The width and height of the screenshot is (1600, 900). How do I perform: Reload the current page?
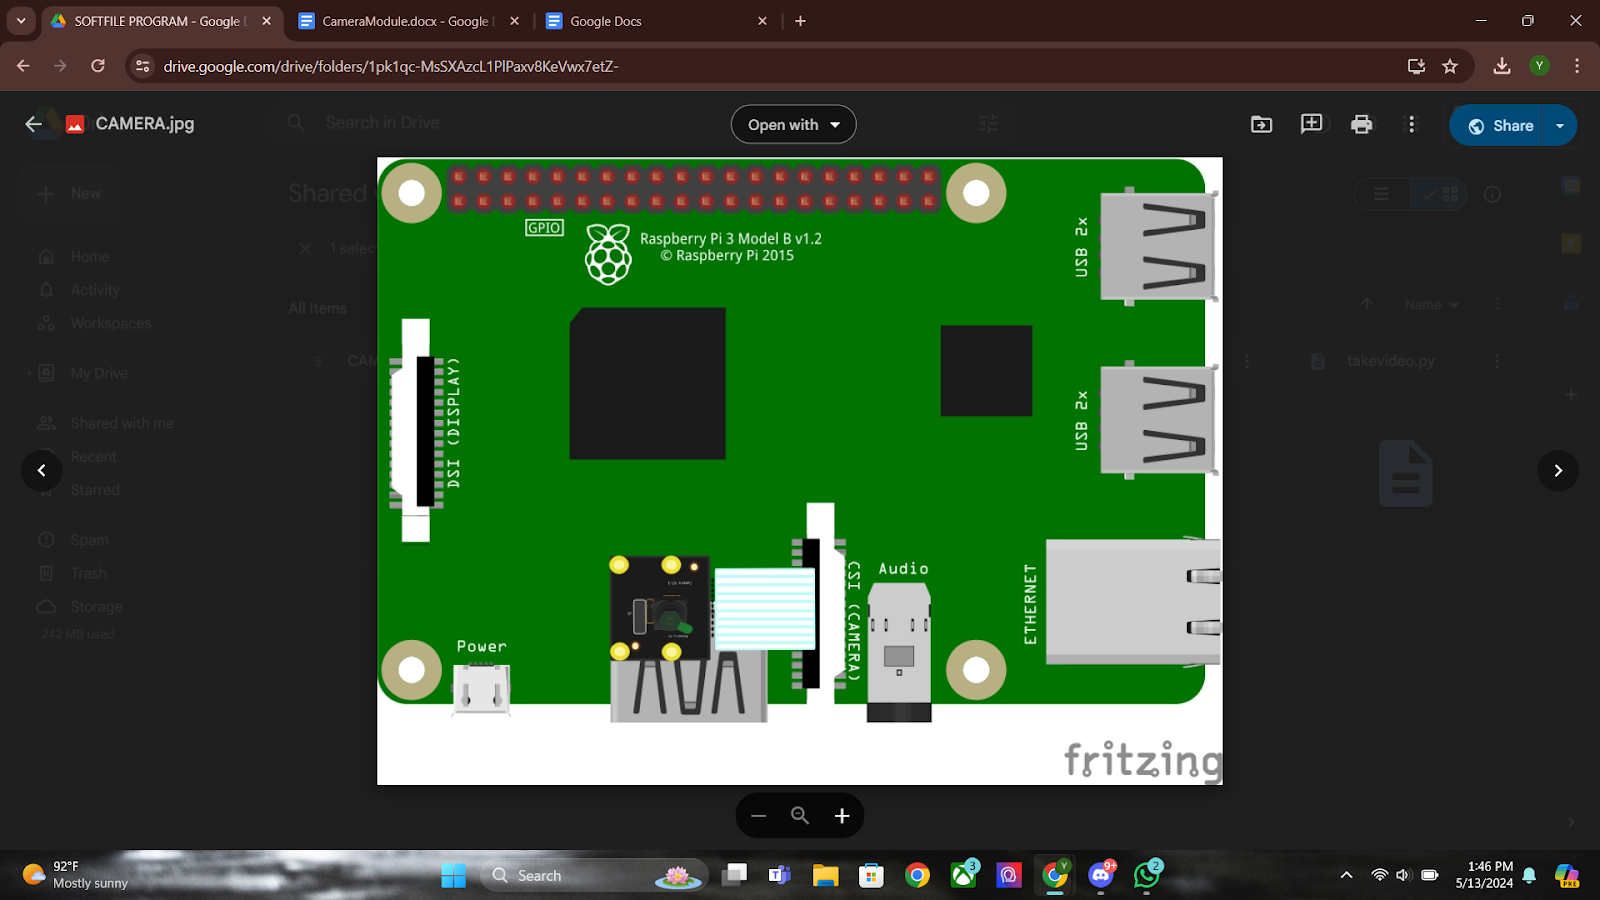coord(98,66)
